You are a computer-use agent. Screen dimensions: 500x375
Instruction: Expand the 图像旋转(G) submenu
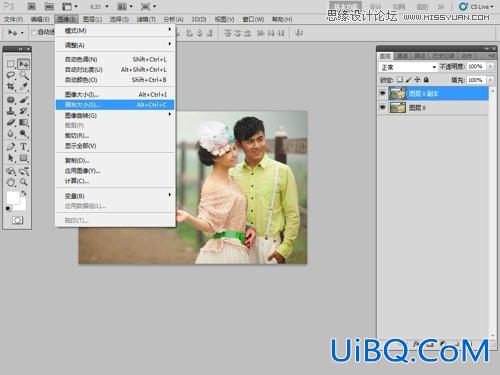click(115, 115)
